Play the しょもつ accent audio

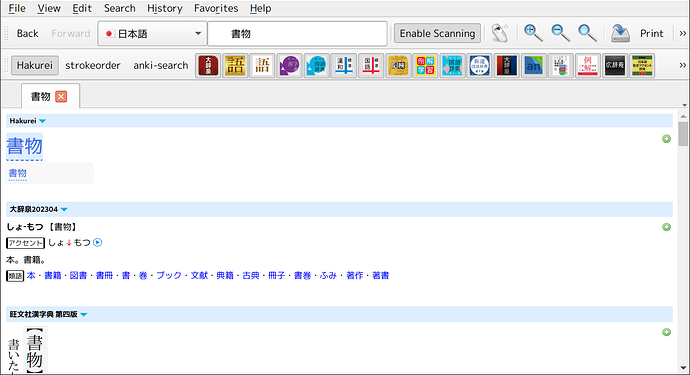(98, 243)
